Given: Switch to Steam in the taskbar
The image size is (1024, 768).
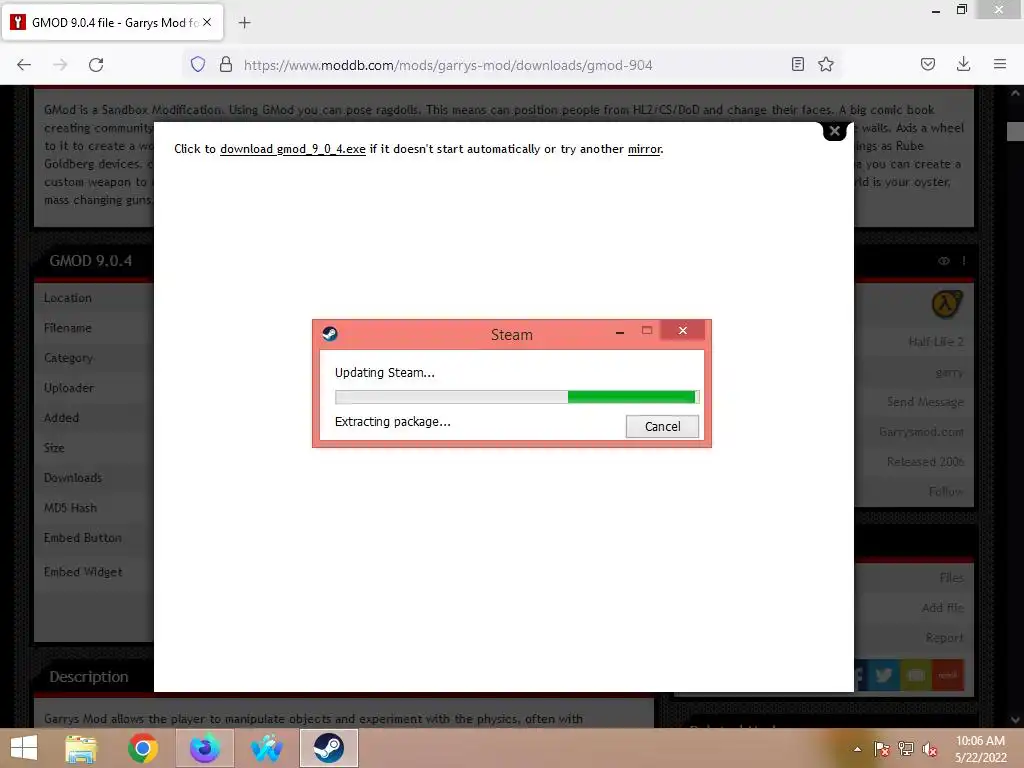Looking at the screenshot, I should tap(328, 748).
